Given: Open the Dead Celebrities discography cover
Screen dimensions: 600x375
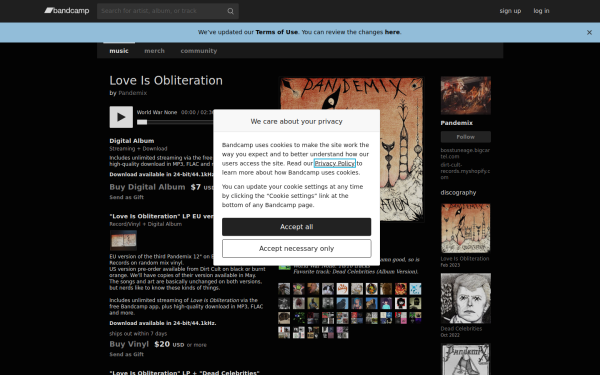Looking at the screenshot, I should [465, 298].
